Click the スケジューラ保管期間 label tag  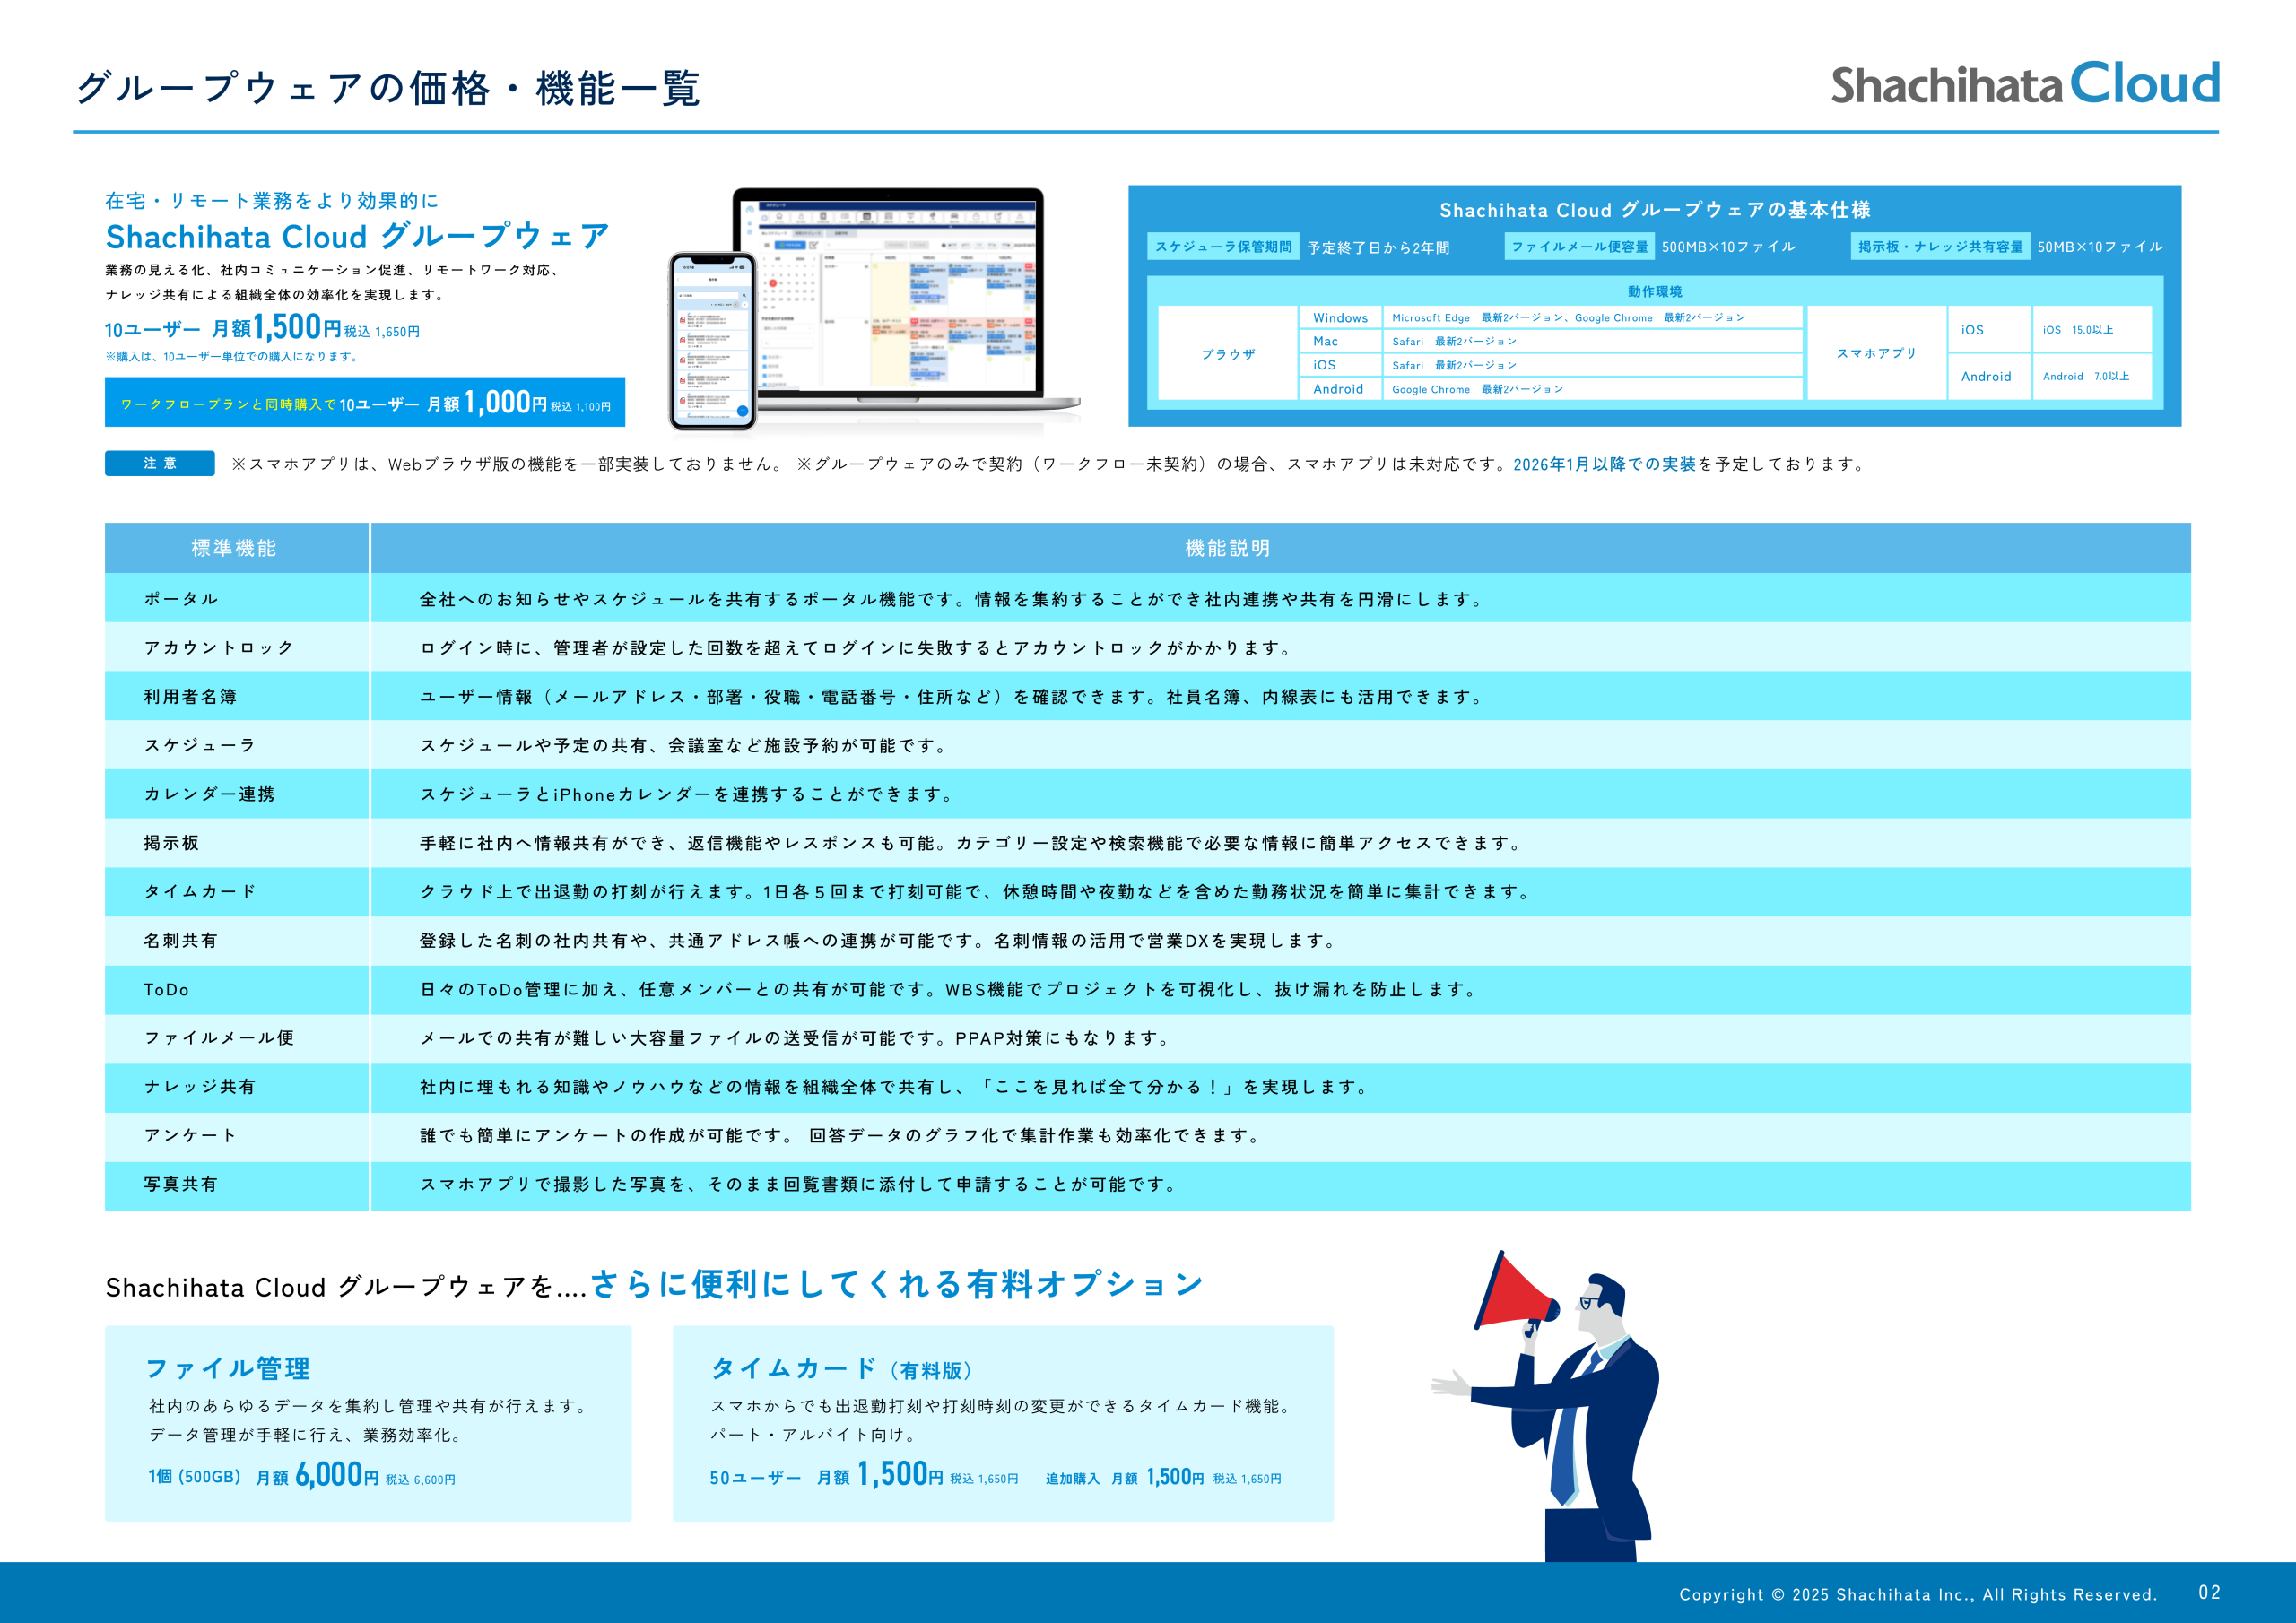(1222, 246)
